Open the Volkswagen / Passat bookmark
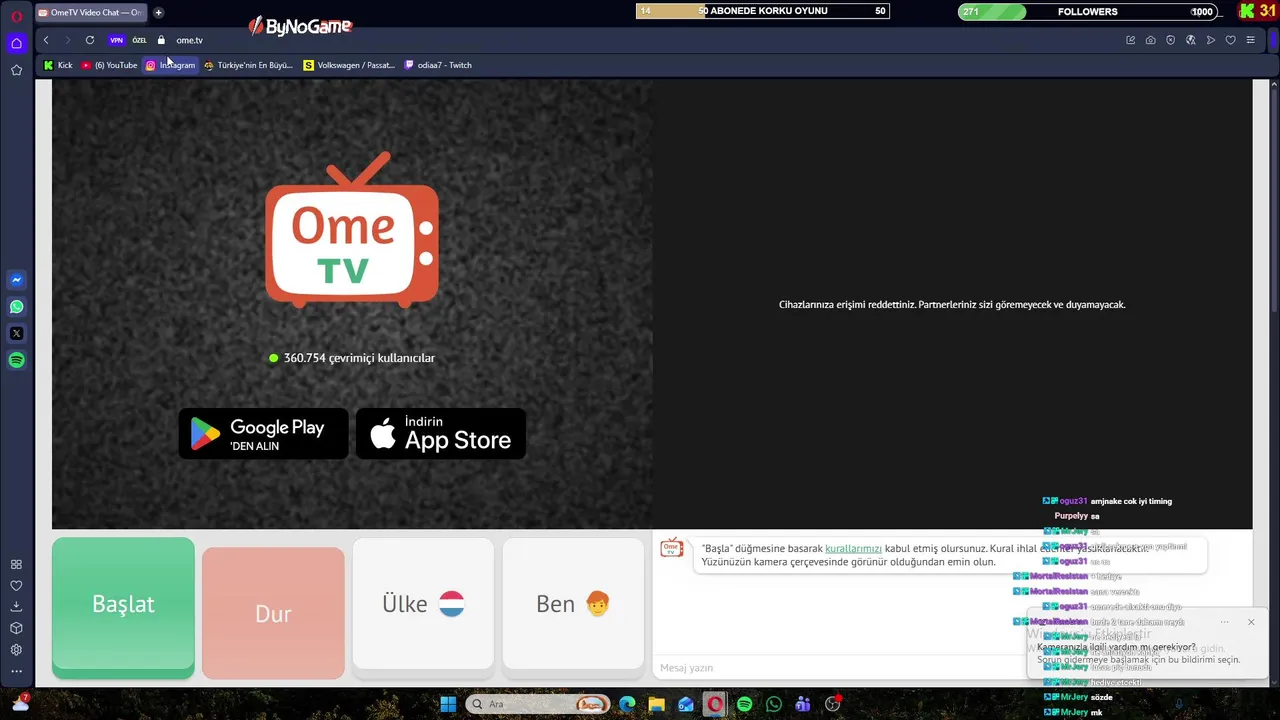Viewport: 1280px width, 720px height. point(349,65)
